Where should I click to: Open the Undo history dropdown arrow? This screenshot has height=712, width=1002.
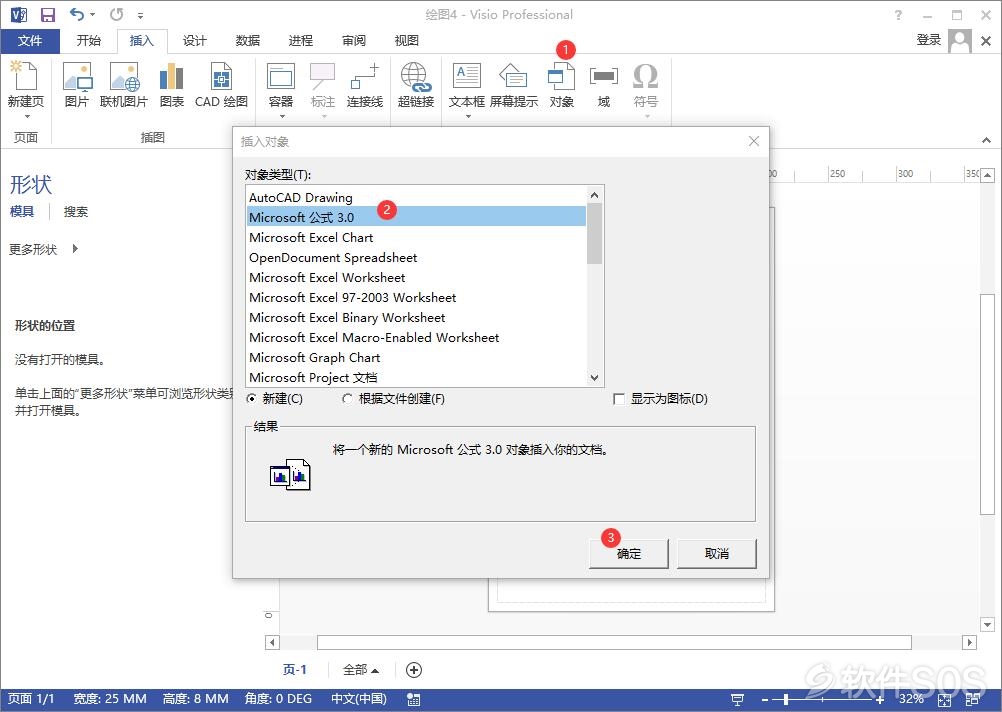pyautogui.click(x=93, y=15)
